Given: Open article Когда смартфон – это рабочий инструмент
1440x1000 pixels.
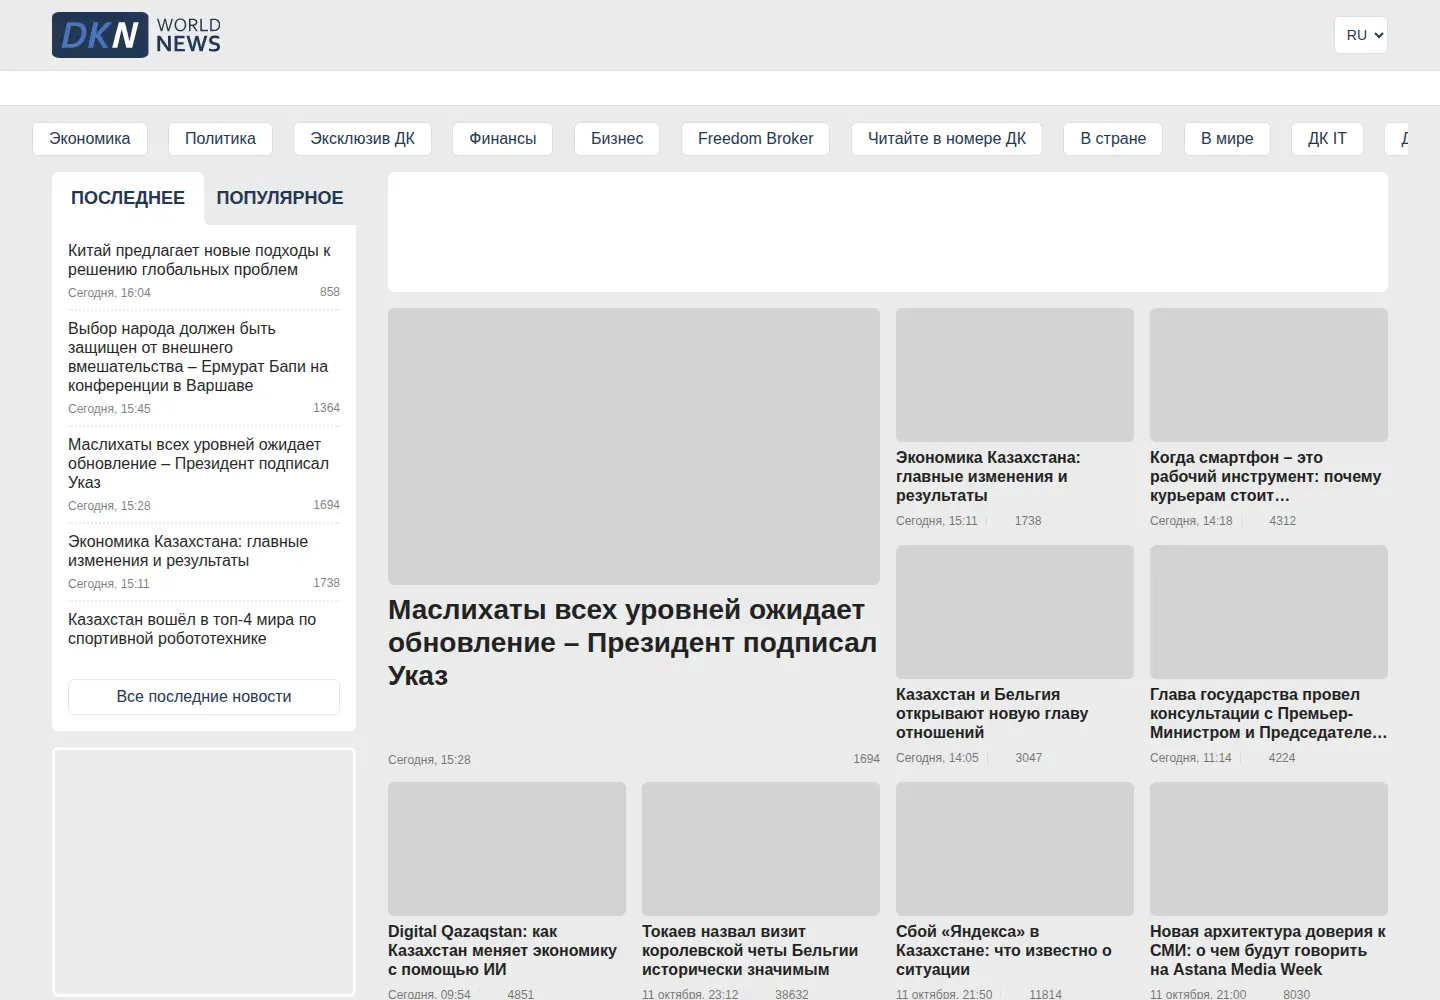Looking at the screenshot, I should pos(1265,477).
